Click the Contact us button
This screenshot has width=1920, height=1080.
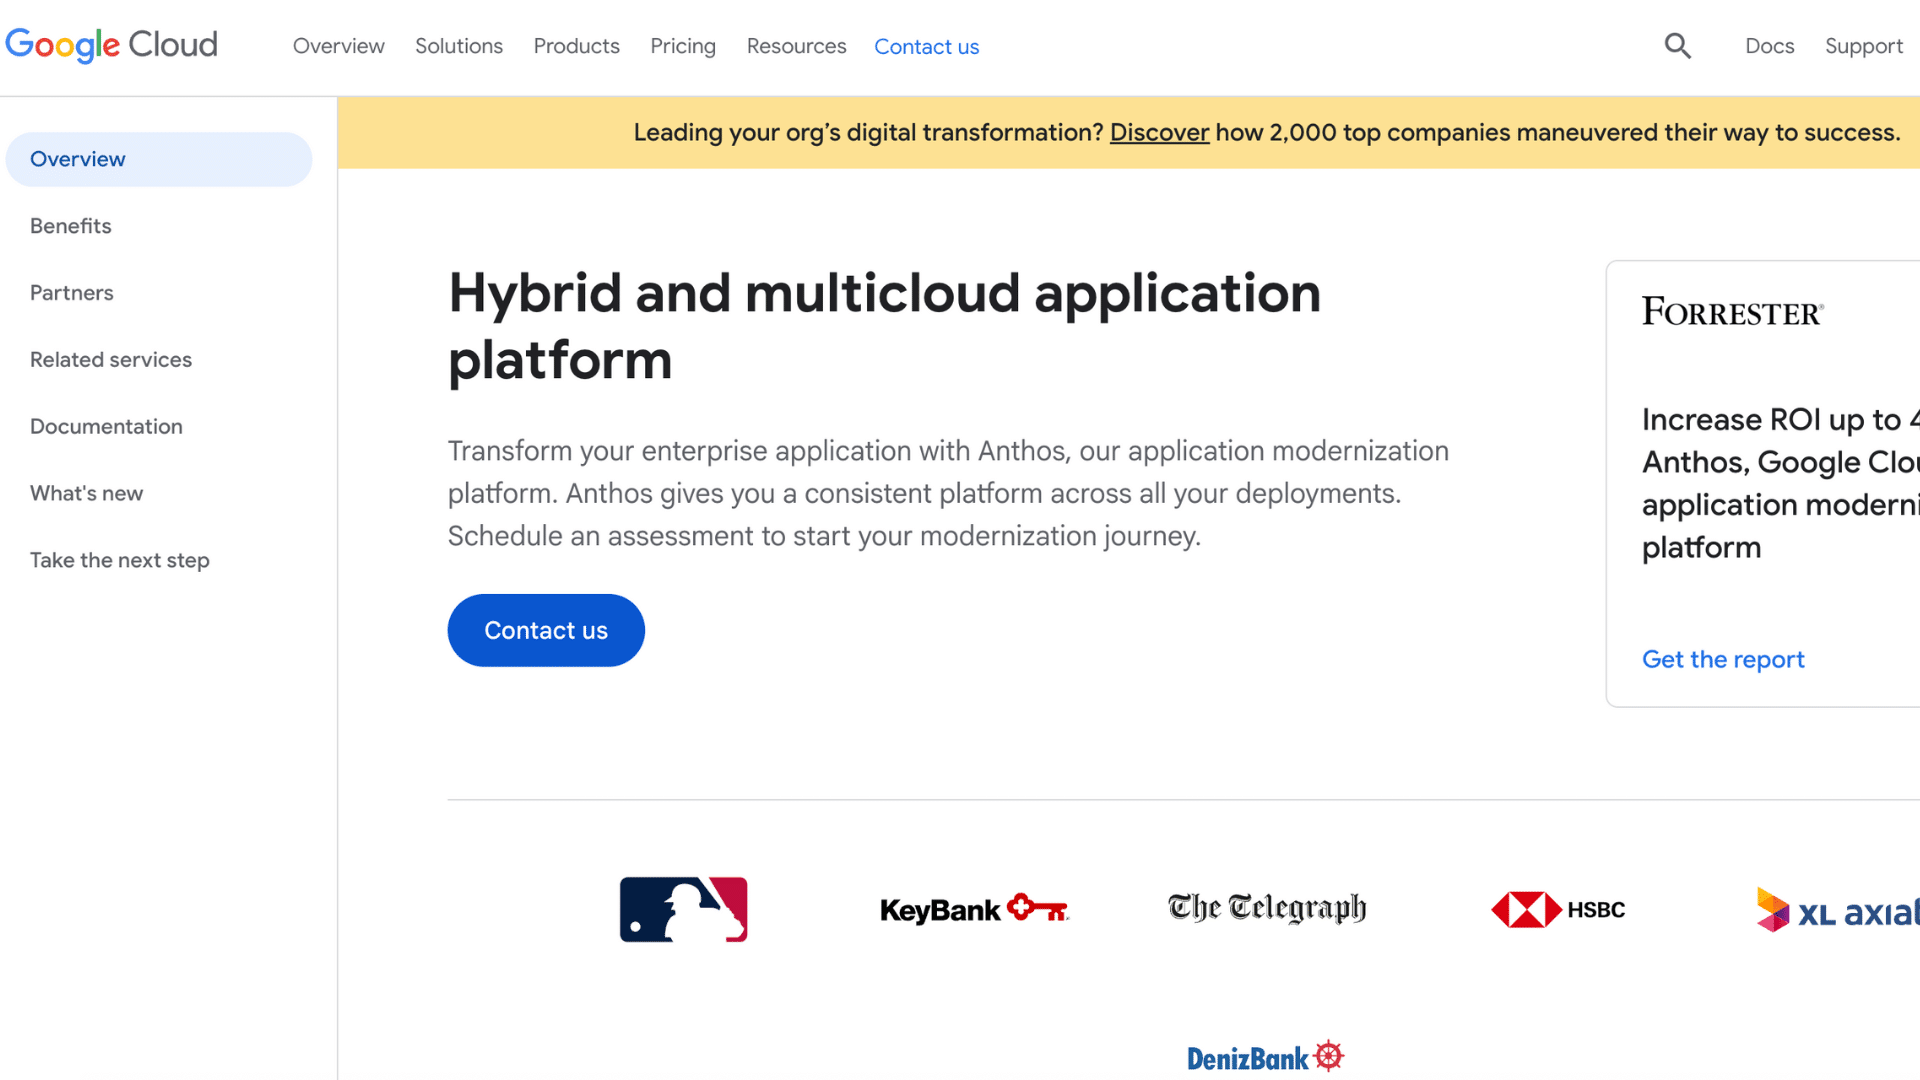(x=546, y=630)
